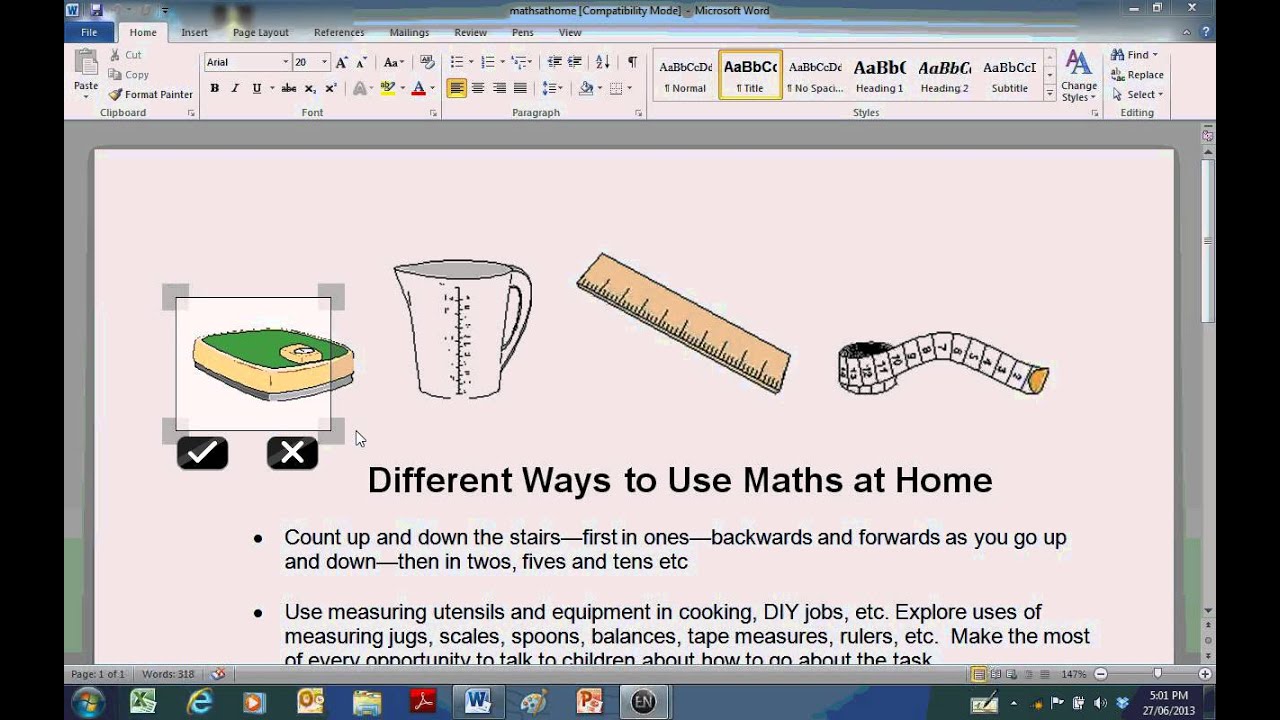This screenshot has height=720, width=1280.
Task: Expand the numbering list dropdown
Action: point(502,62)
